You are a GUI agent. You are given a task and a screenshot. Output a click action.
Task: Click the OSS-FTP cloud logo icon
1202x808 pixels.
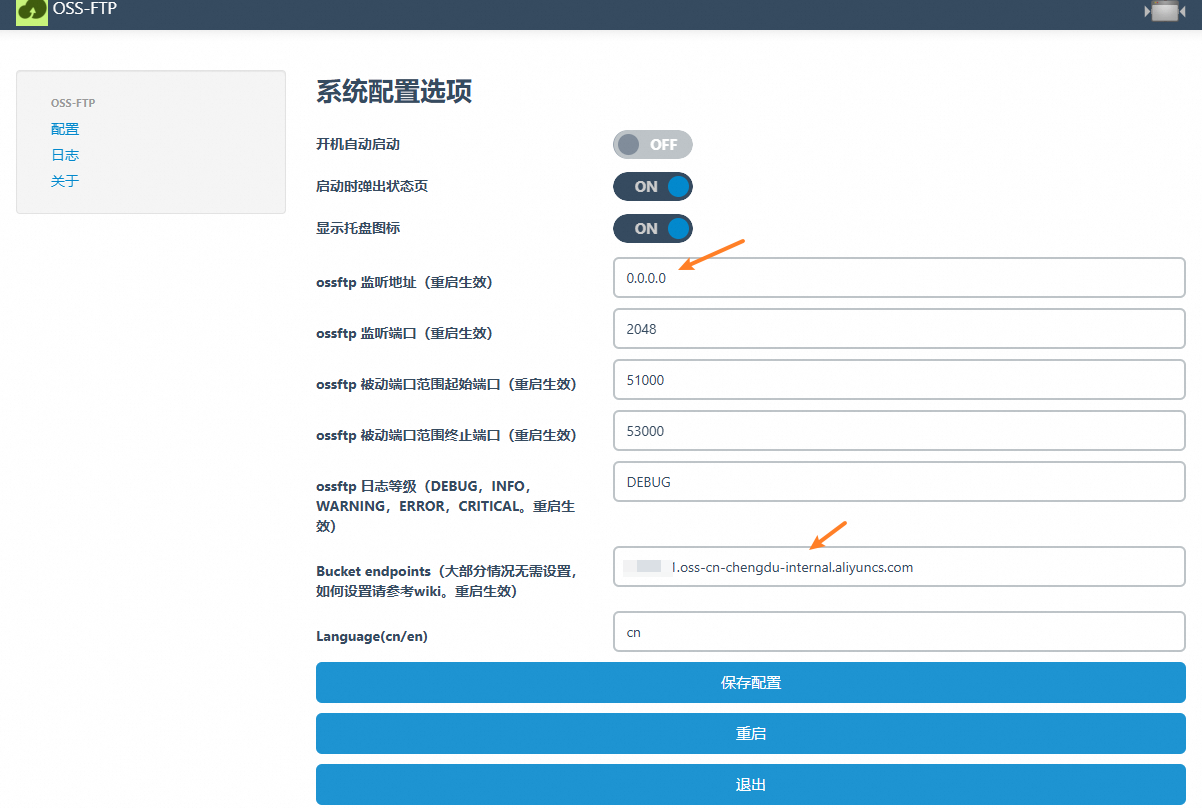tap(32, 10)
